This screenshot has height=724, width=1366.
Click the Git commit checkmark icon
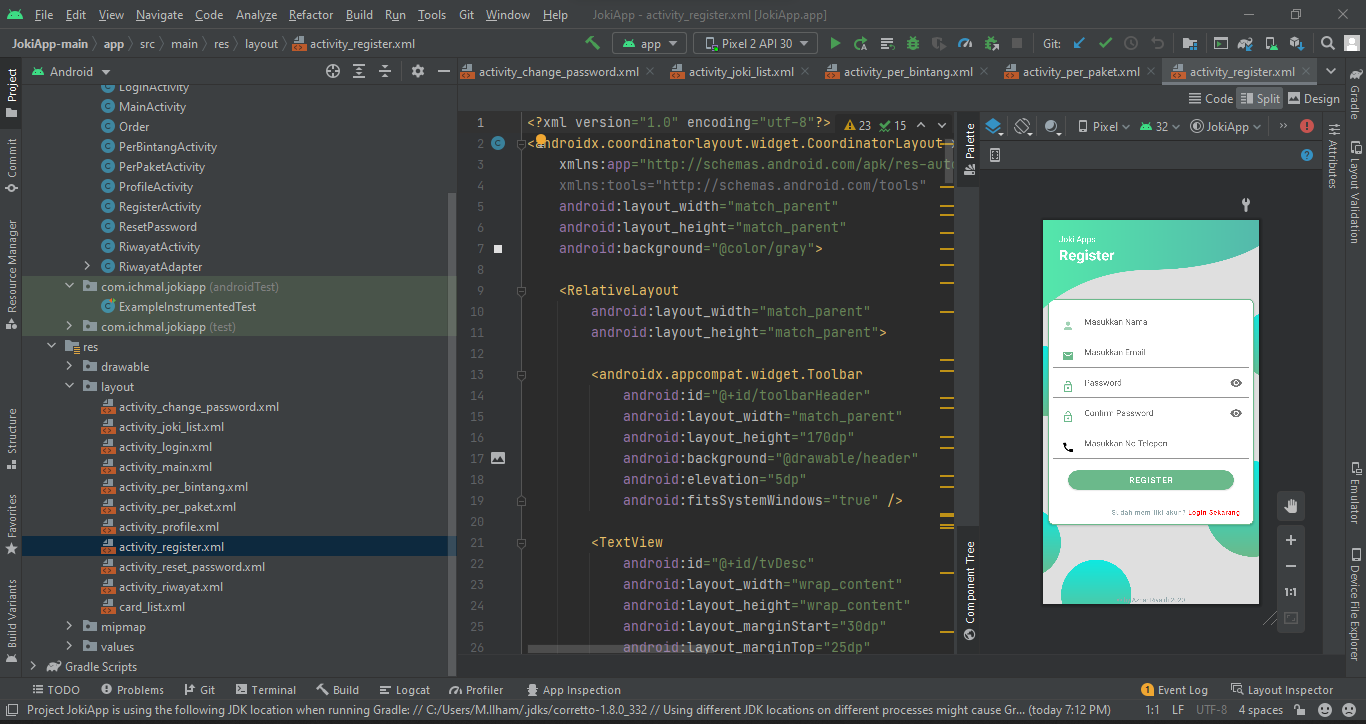pos(1105,44)
